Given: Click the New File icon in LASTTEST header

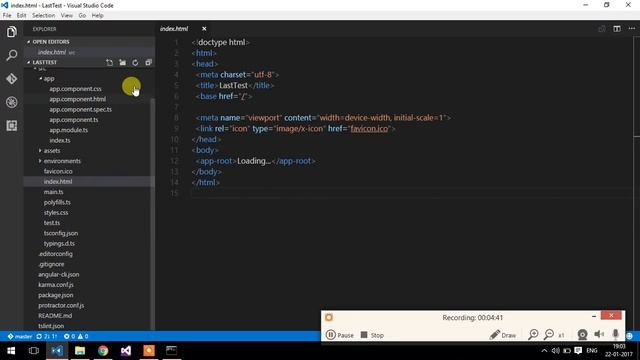Looking at the screenshot, I should (x=109, y=62).
